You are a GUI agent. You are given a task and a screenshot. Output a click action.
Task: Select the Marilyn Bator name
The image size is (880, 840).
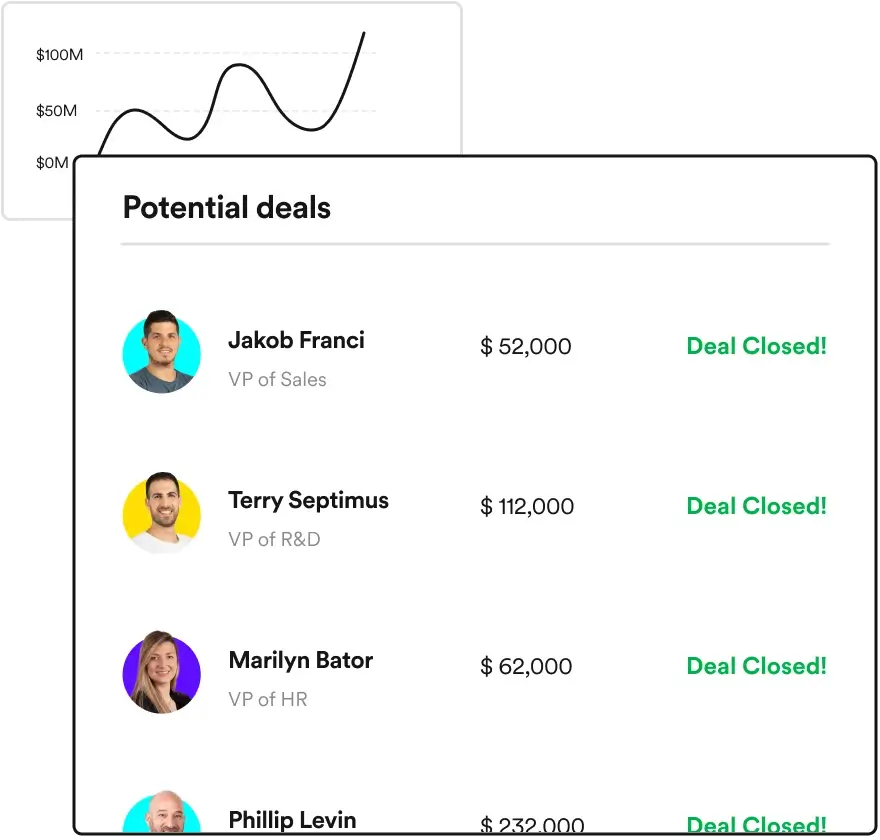click(300, 660)
